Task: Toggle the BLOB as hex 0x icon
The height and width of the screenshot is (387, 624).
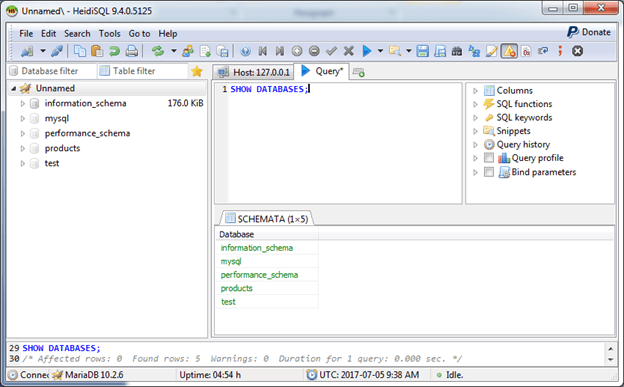Action: (x=526, y=51)
